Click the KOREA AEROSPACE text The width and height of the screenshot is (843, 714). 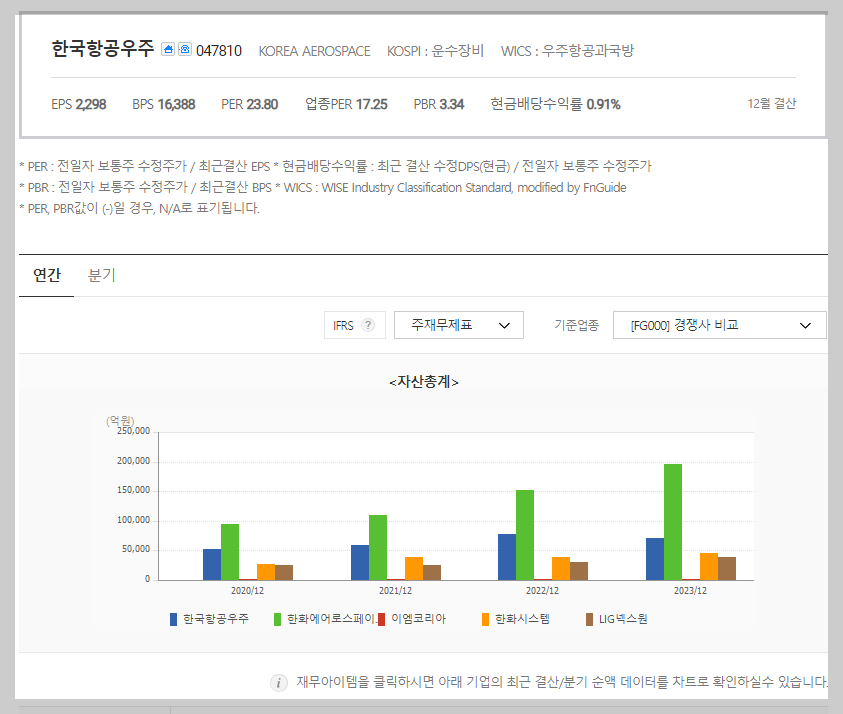[x=315, y=51]
